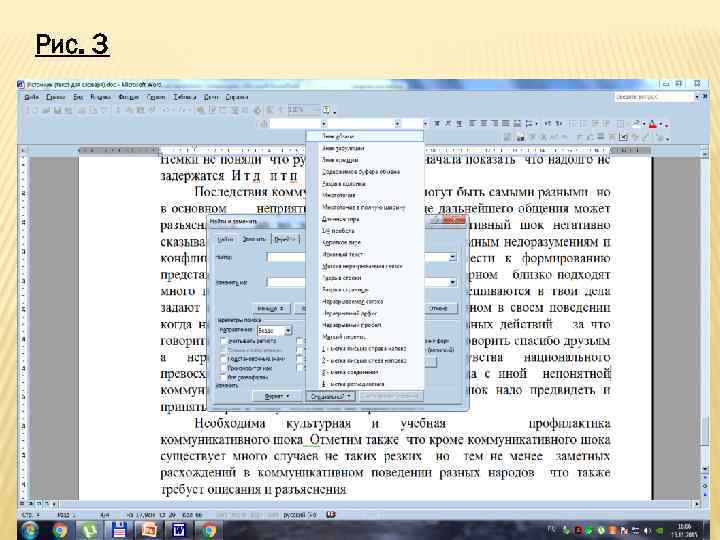The image size is (720, 540).
Task: Choose 'Длинное тире' from special list
Action: (365, 219)
